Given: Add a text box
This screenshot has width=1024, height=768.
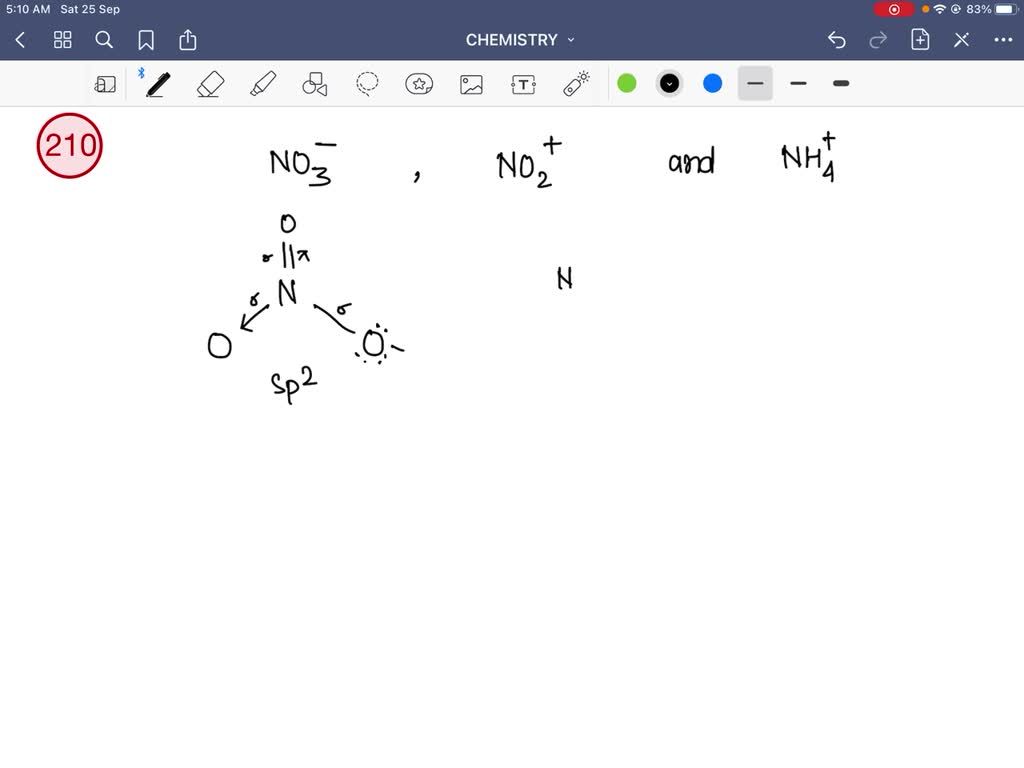Looking at the screenshot, I should point(523,83).
